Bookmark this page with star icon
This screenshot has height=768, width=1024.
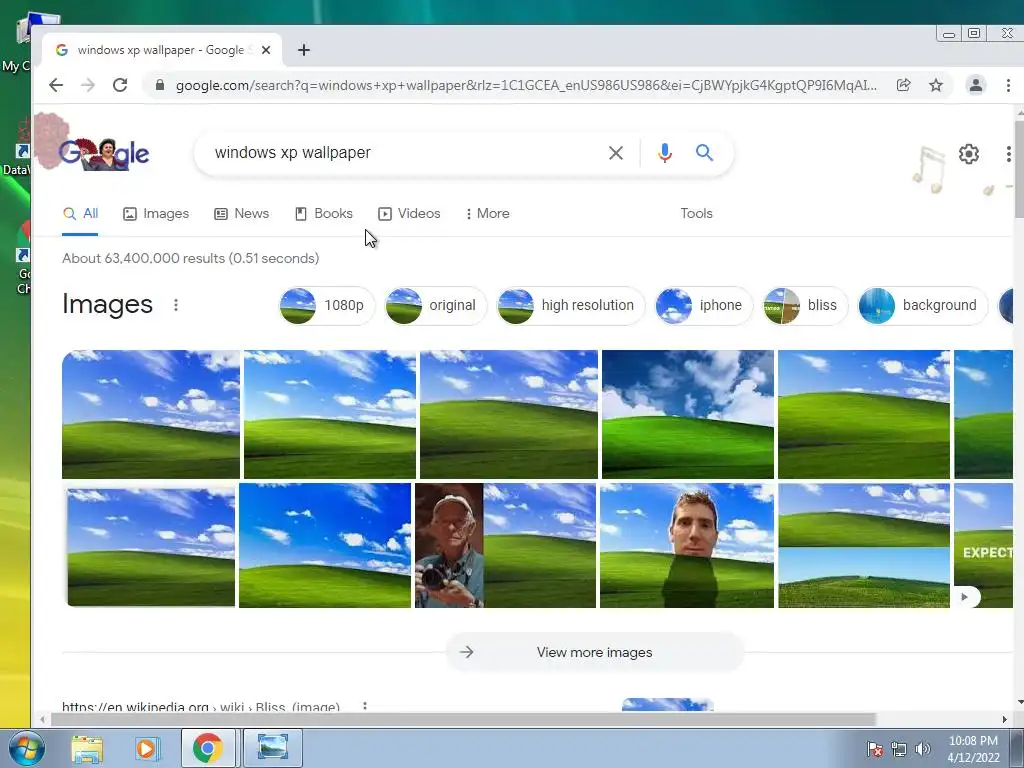936,85
